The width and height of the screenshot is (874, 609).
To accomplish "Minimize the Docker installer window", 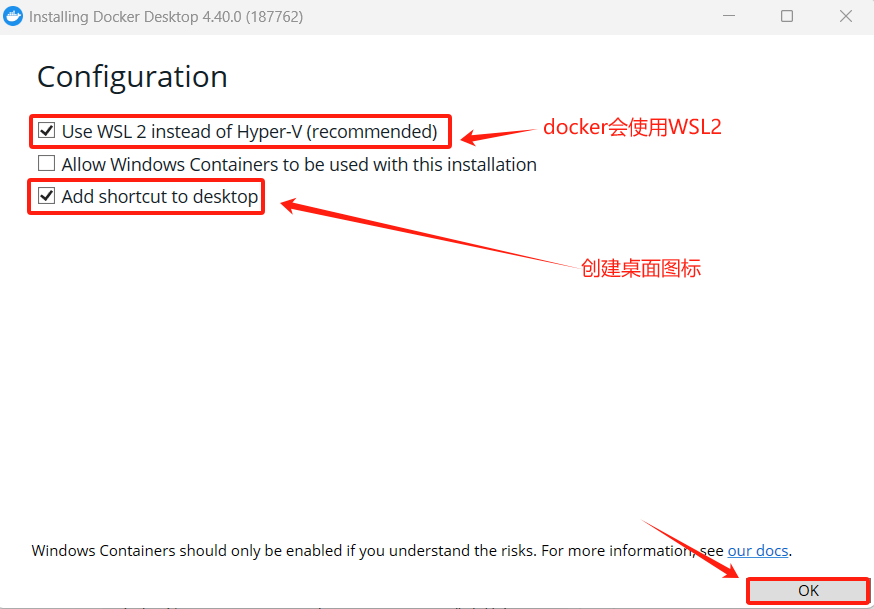I will pos(729,16).
